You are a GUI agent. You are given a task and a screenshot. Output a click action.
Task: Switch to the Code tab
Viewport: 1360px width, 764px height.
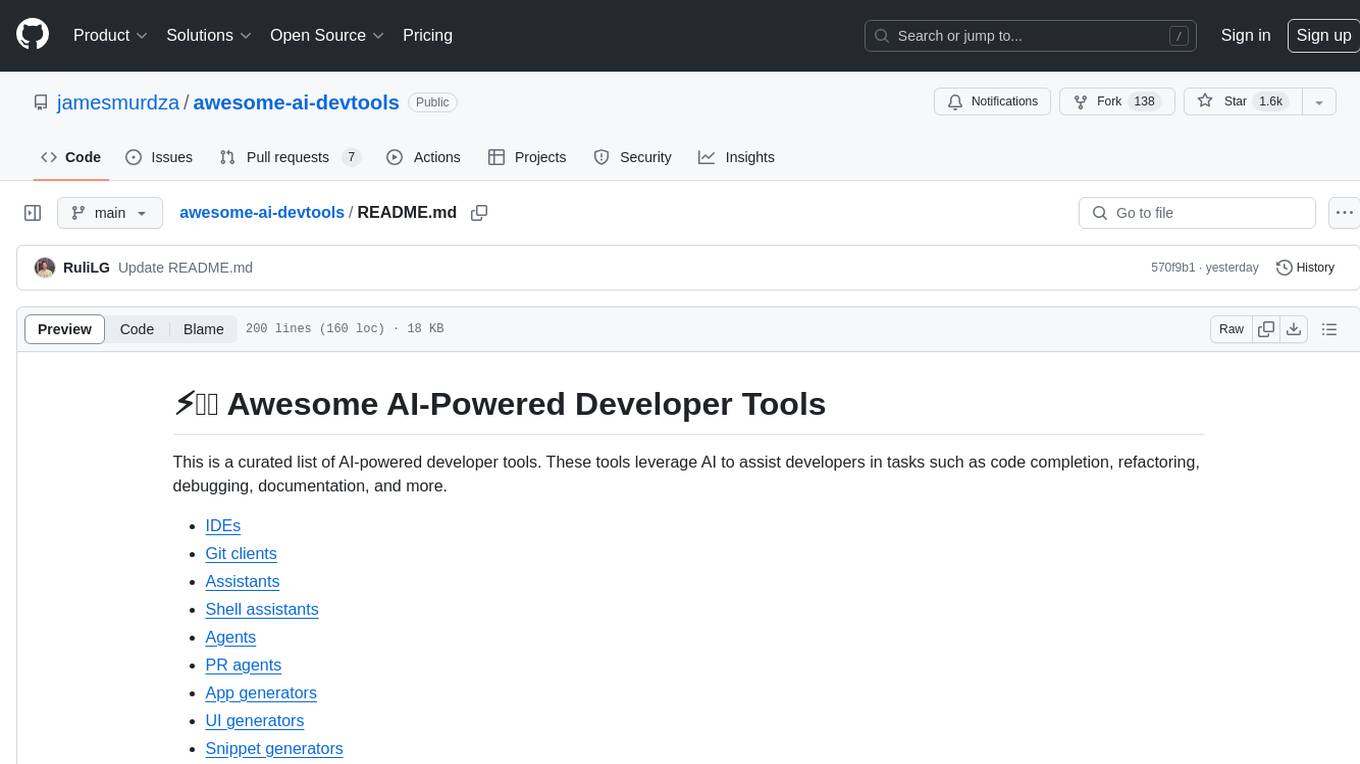coord(71,157)
